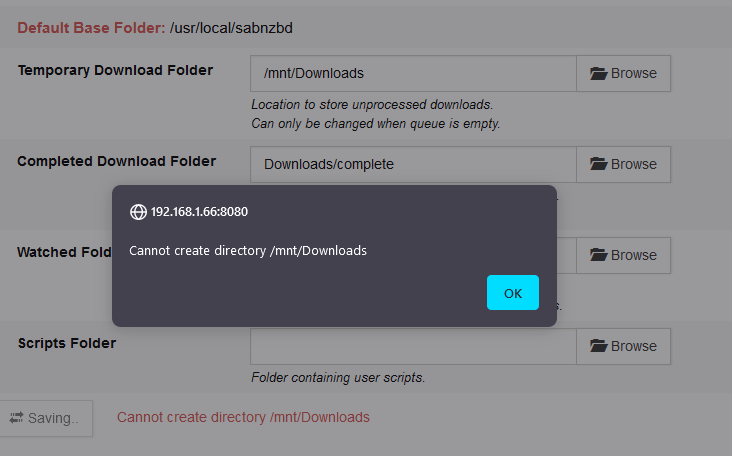Browse for Scripts Folder
Image resolution: width=732 pixels, height=456 pixels.
point(623,346)
